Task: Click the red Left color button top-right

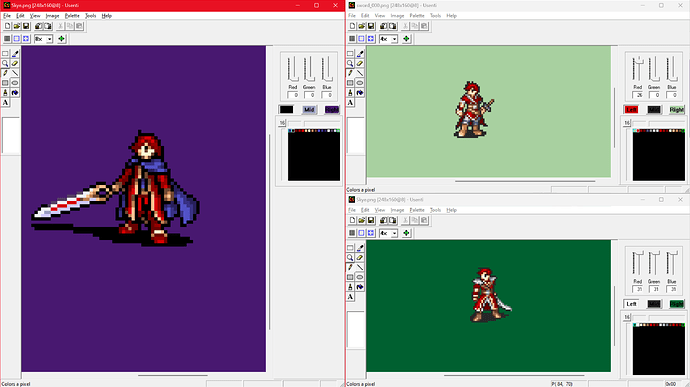Action: (631, 110)
